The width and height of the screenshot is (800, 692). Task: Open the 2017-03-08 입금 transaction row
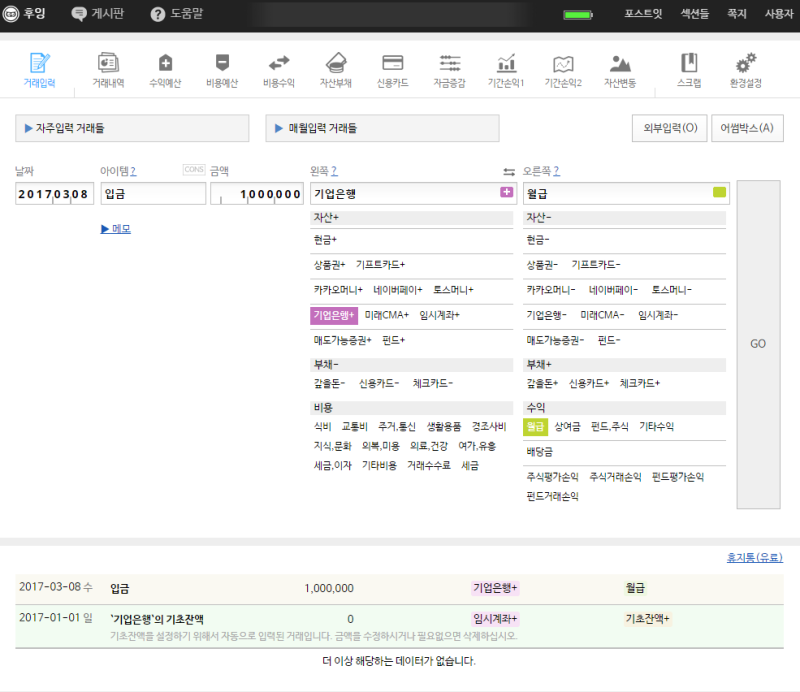[399, 588]
